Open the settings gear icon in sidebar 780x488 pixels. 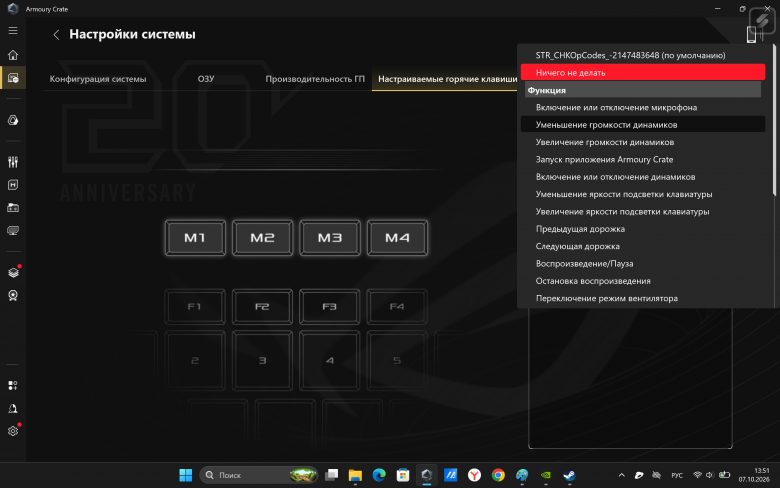coord(13,431)
